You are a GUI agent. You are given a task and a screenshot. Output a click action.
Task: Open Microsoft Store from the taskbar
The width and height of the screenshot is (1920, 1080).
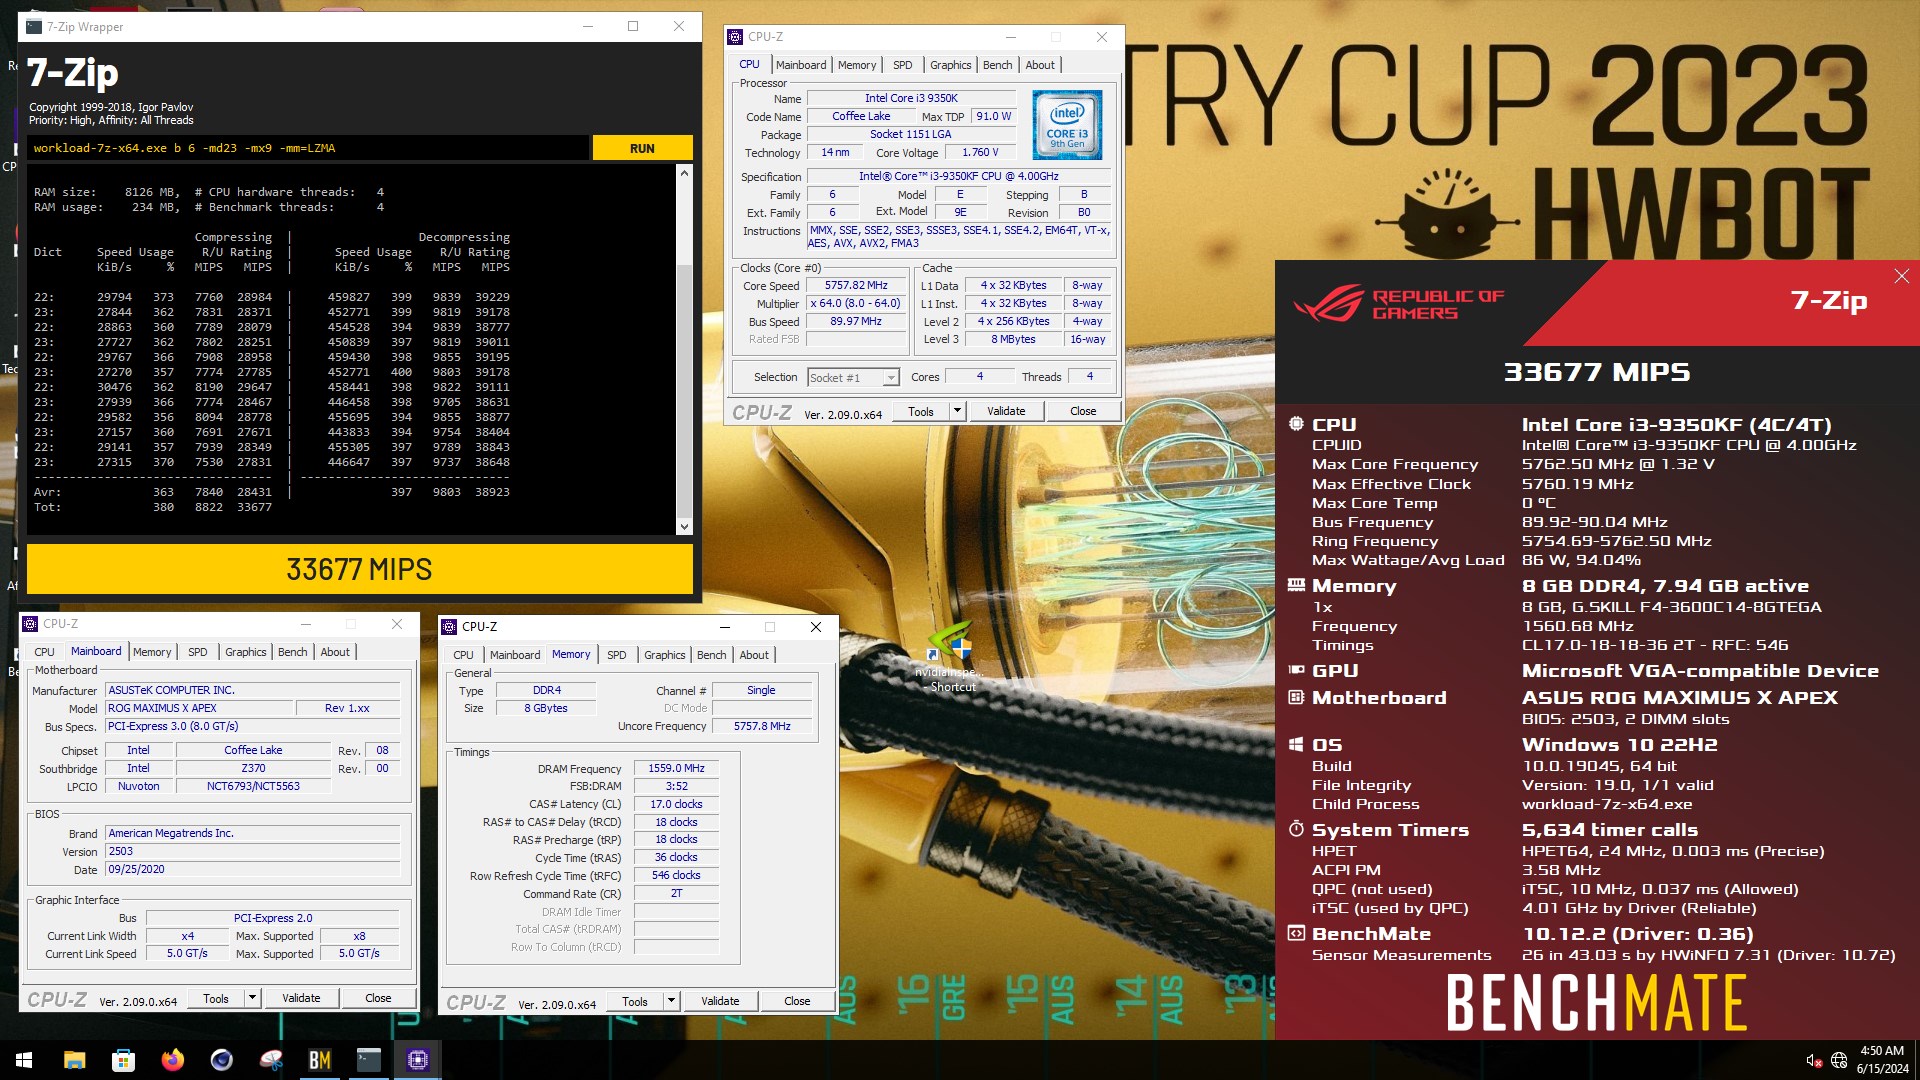123,1060
